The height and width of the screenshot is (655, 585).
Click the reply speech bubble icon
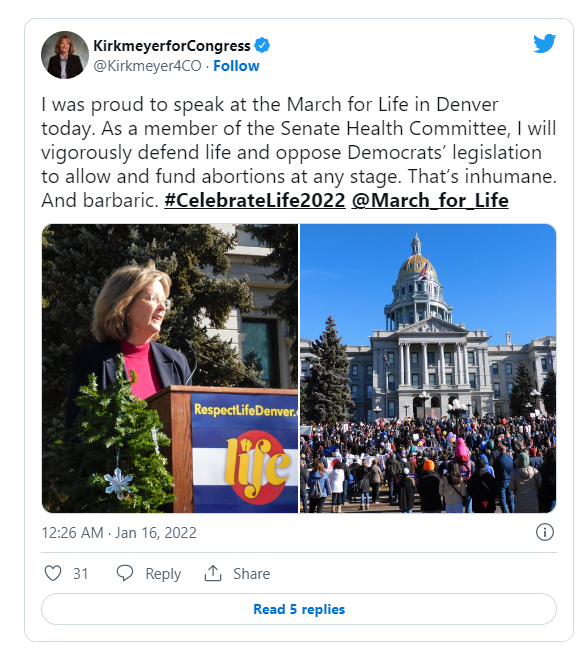tap(125, 573)
